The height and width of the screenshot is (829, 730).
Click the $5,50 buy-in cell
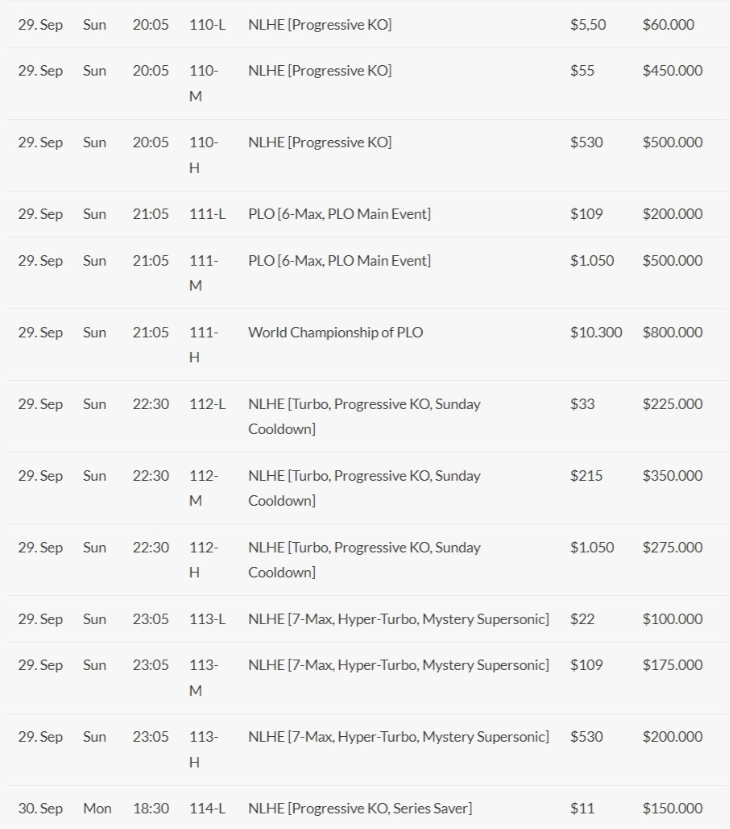pyautogui.click(x=588, y=25)
